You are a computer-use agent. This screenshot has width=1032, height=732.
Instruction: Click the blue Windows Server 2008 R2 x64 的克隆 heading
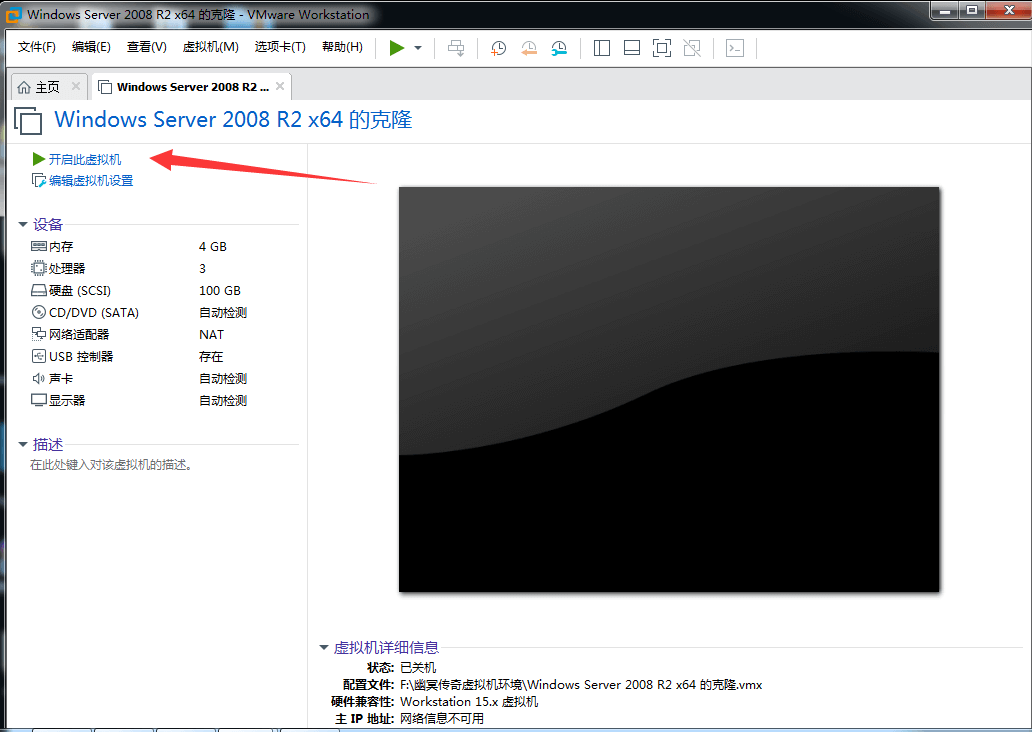tap(233, 120)
